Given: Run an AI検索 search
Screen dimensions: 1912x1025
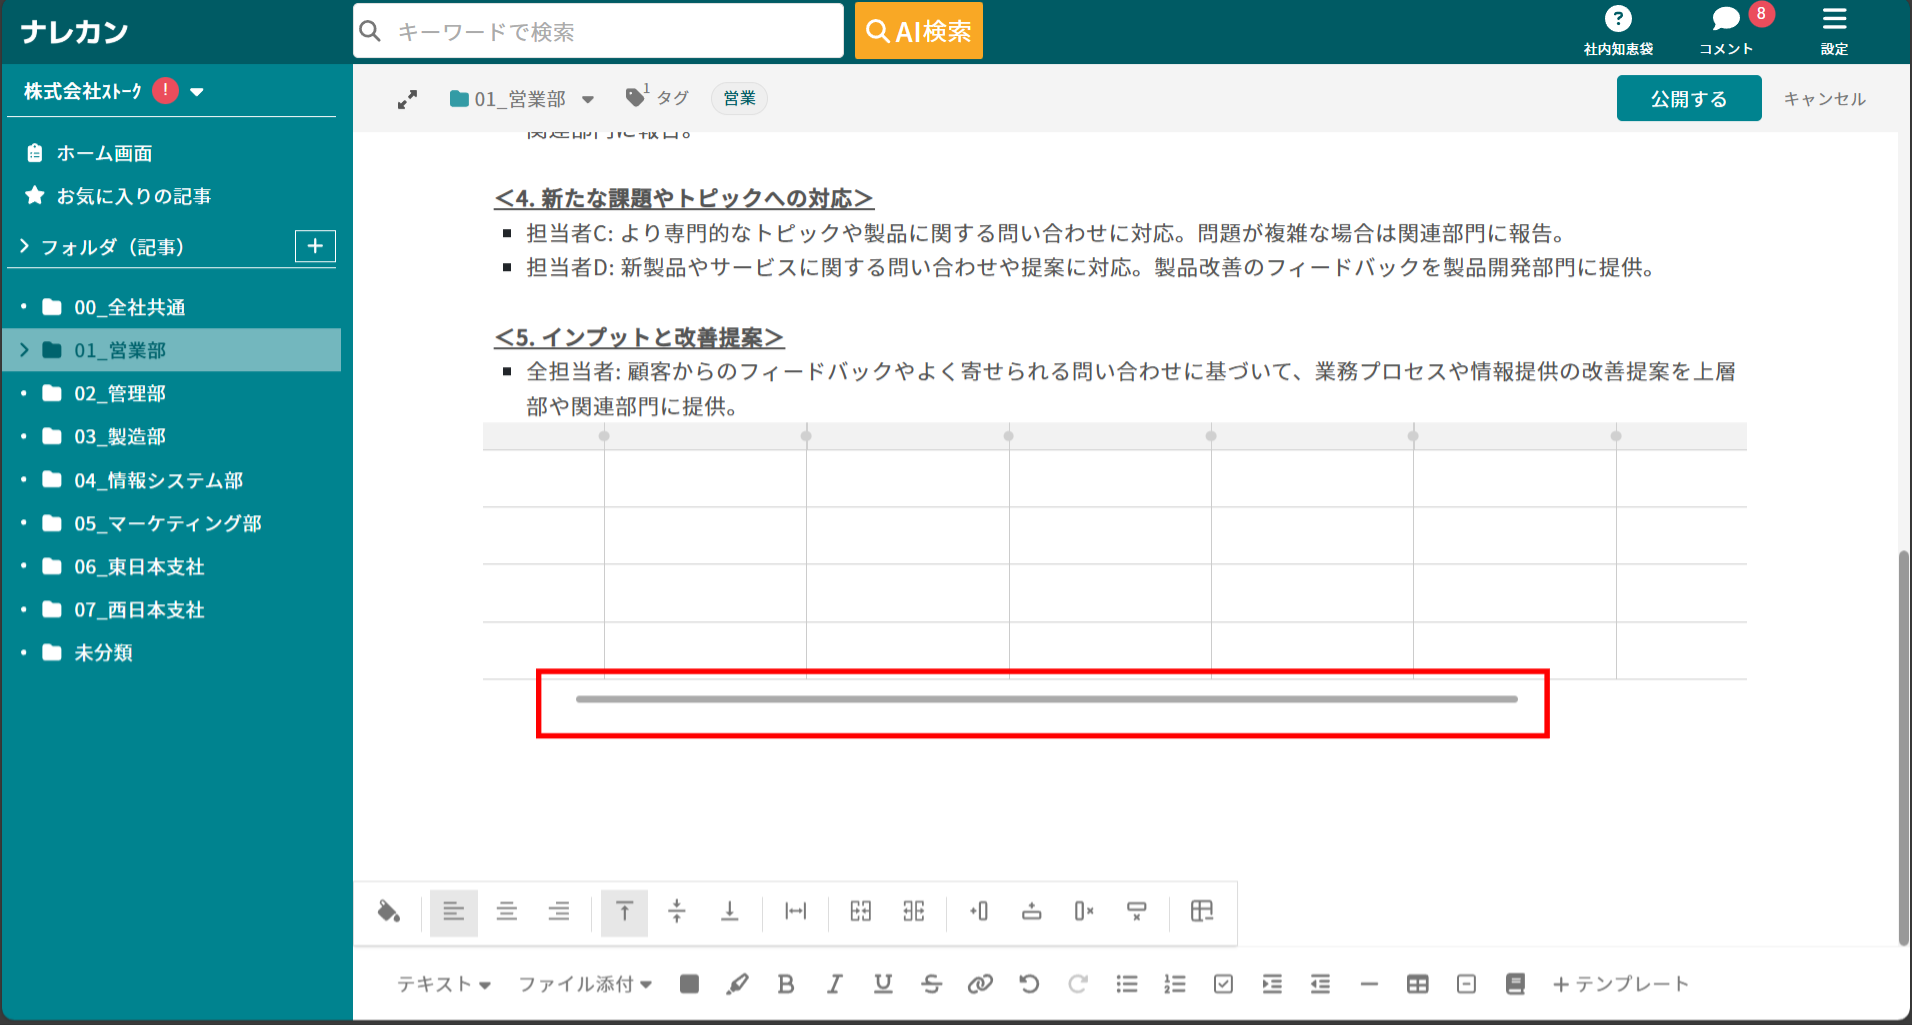Looking at the screenshot, I should click(x=918, y=30).
